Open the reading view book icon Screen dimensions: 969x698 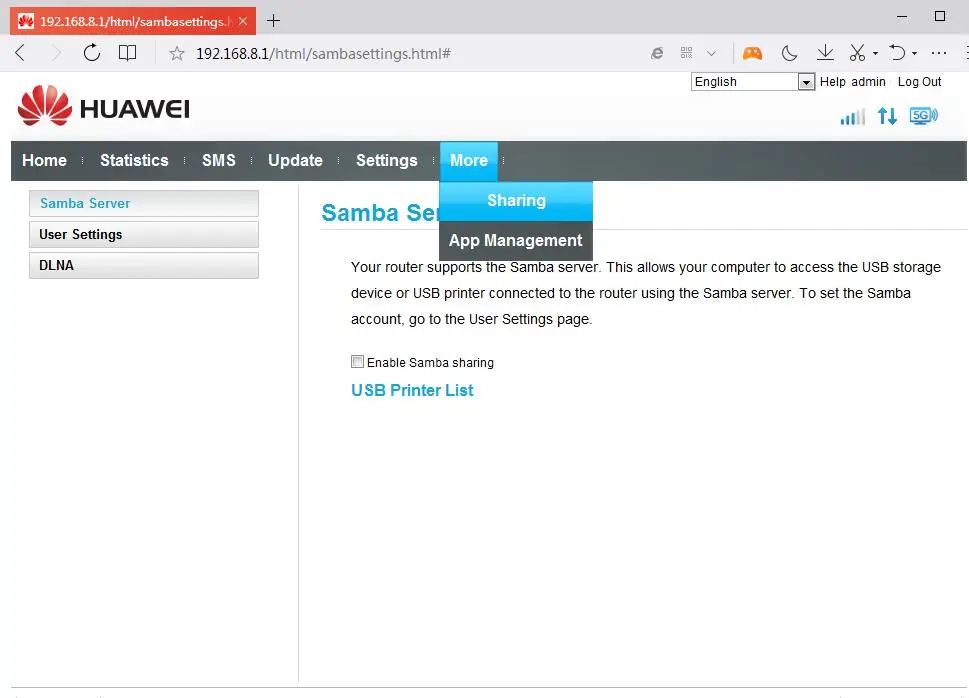[x=127, y=53]
